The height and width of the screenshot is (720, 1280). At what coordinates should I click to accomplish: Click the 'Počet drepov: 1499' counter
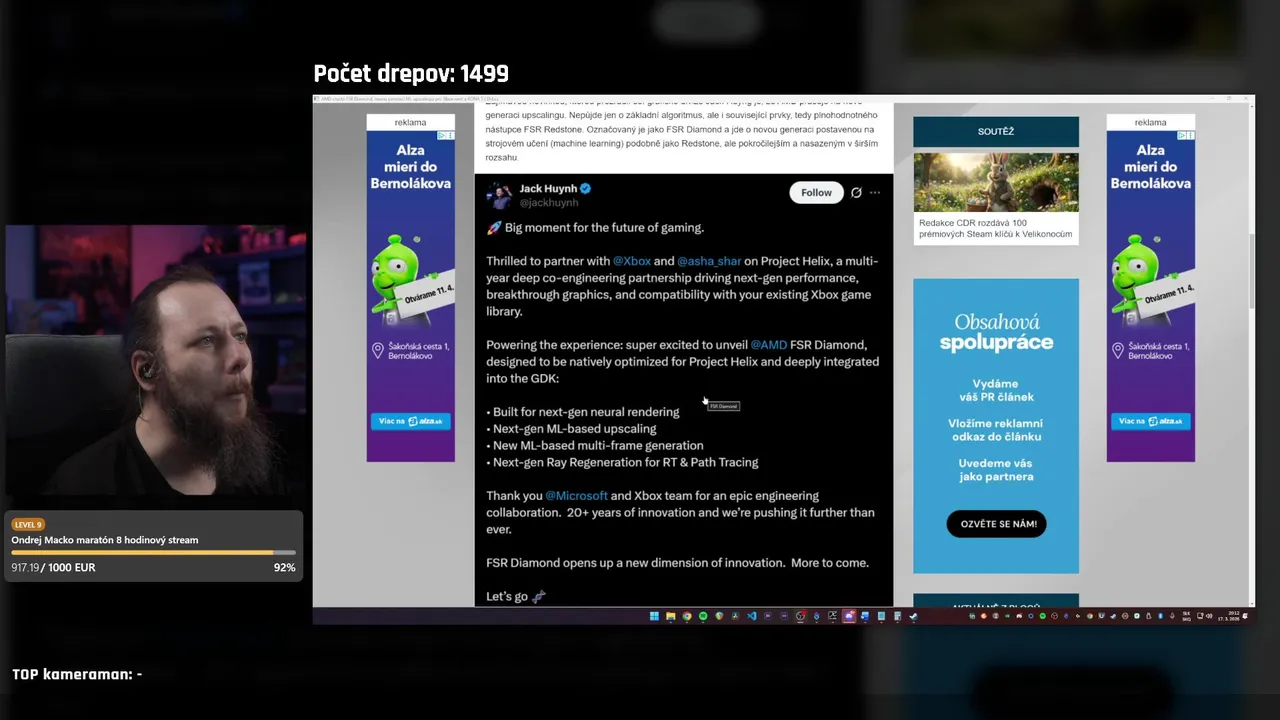pyautogui.click(x=411, y=74)
